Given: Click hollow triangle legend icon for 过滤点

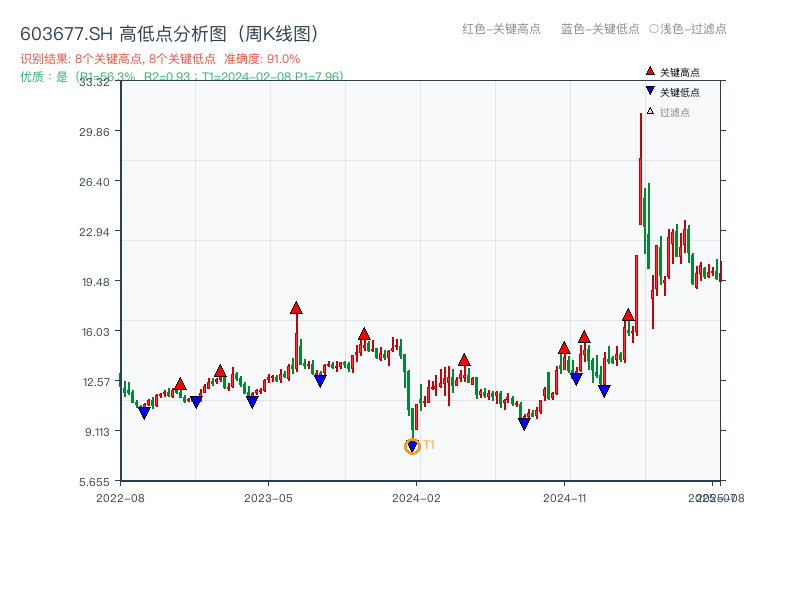Looking at the screenshot, I should 650,111.
